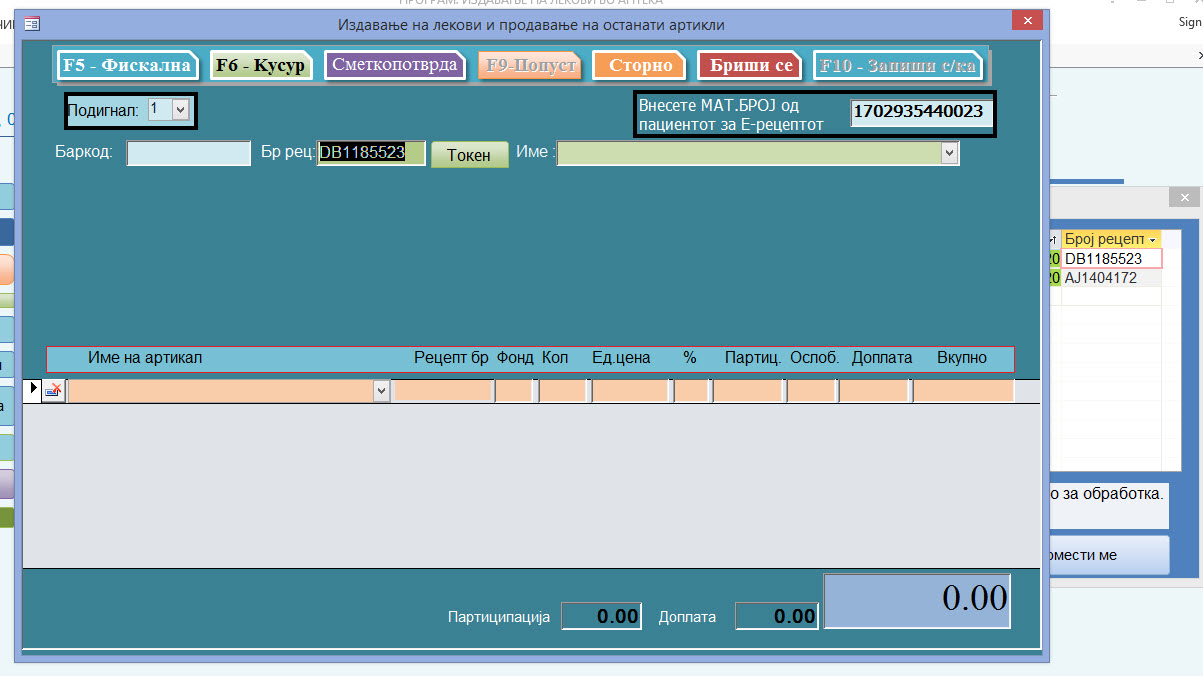Open the Подигнал dropdown

point(180,110)
